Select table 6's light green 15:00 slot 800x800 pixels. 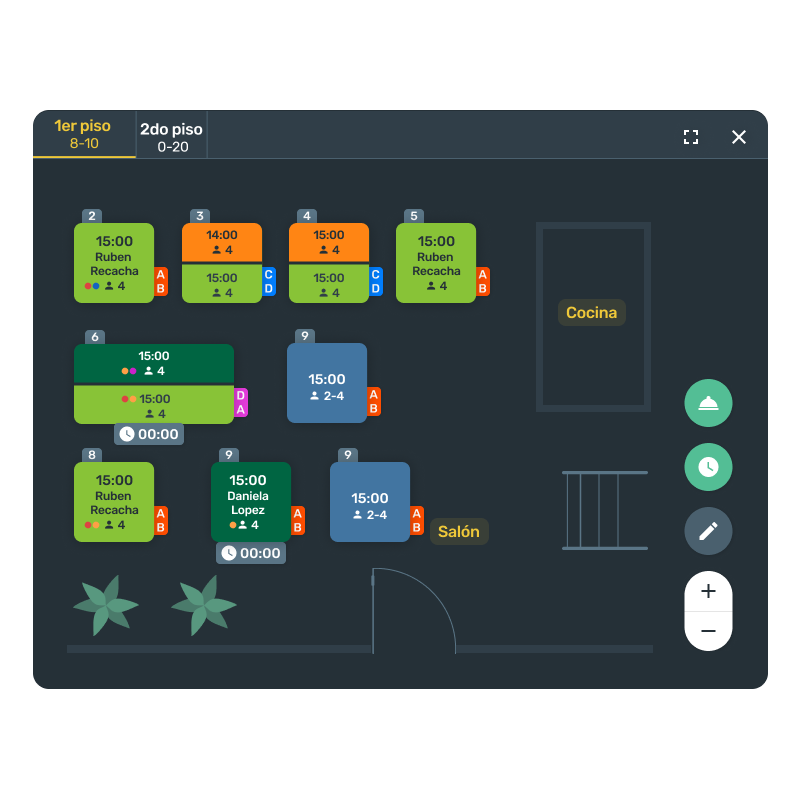(154, 405)
